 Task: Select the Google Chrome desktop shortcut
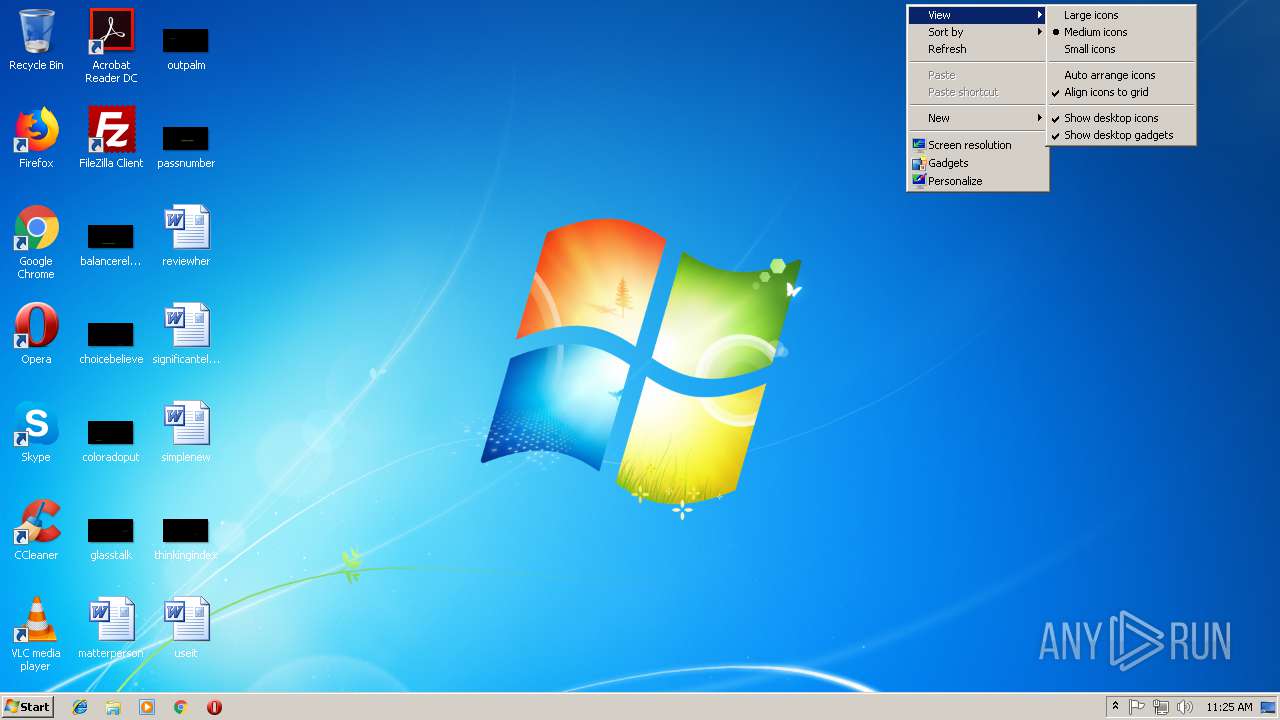[36, 242]
